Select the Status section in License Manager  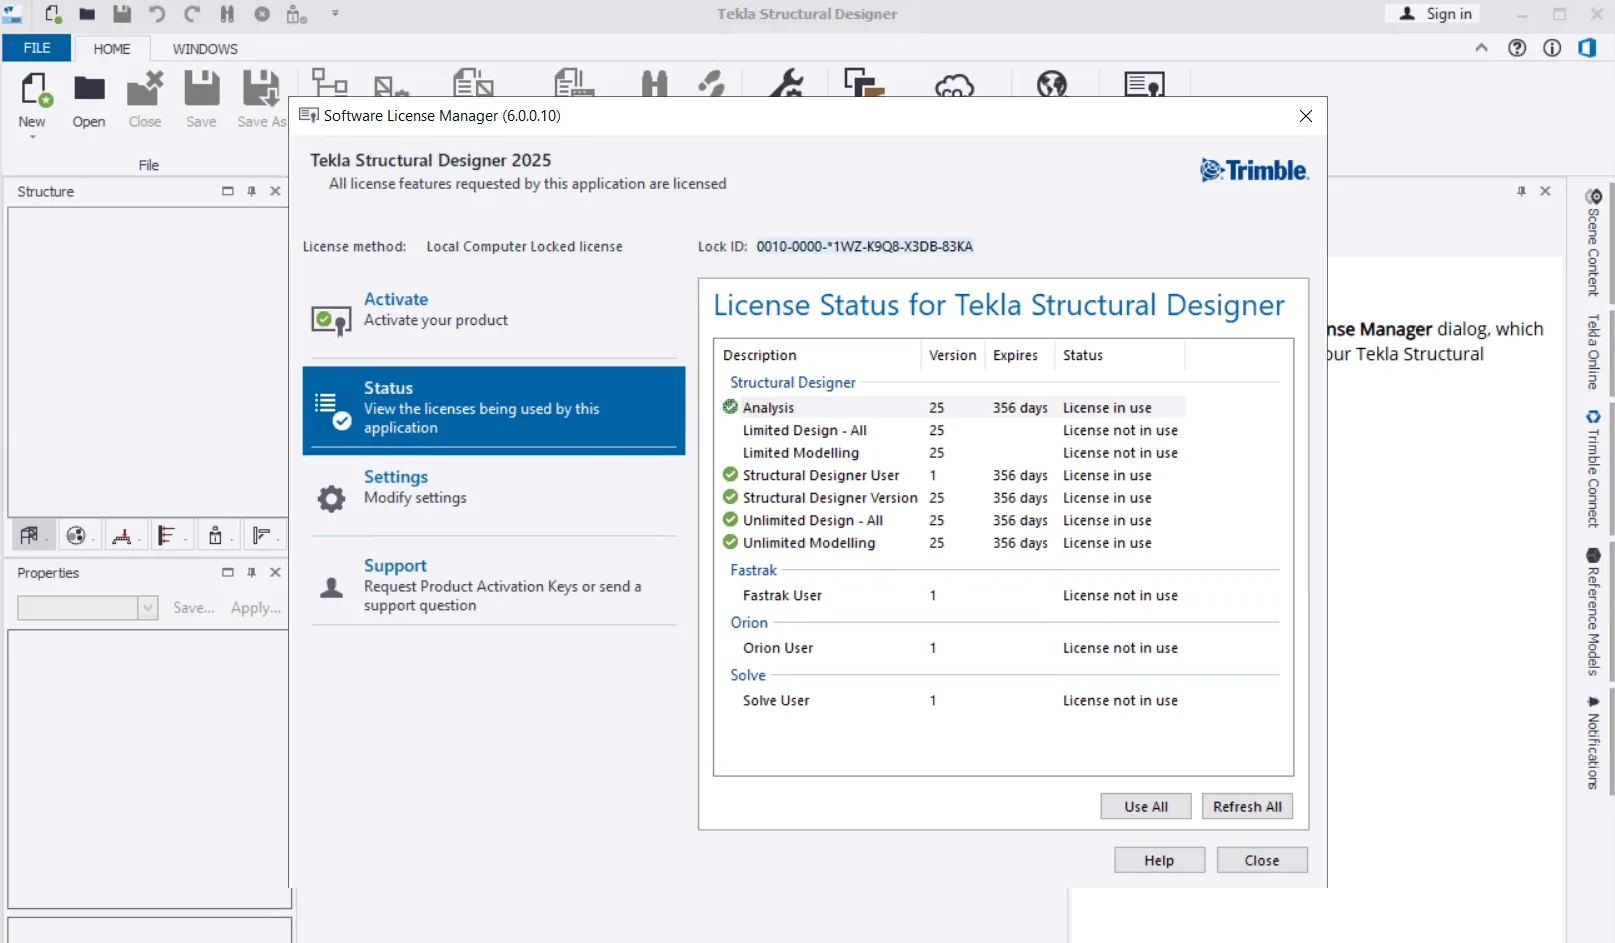click(x=494, y=410)
